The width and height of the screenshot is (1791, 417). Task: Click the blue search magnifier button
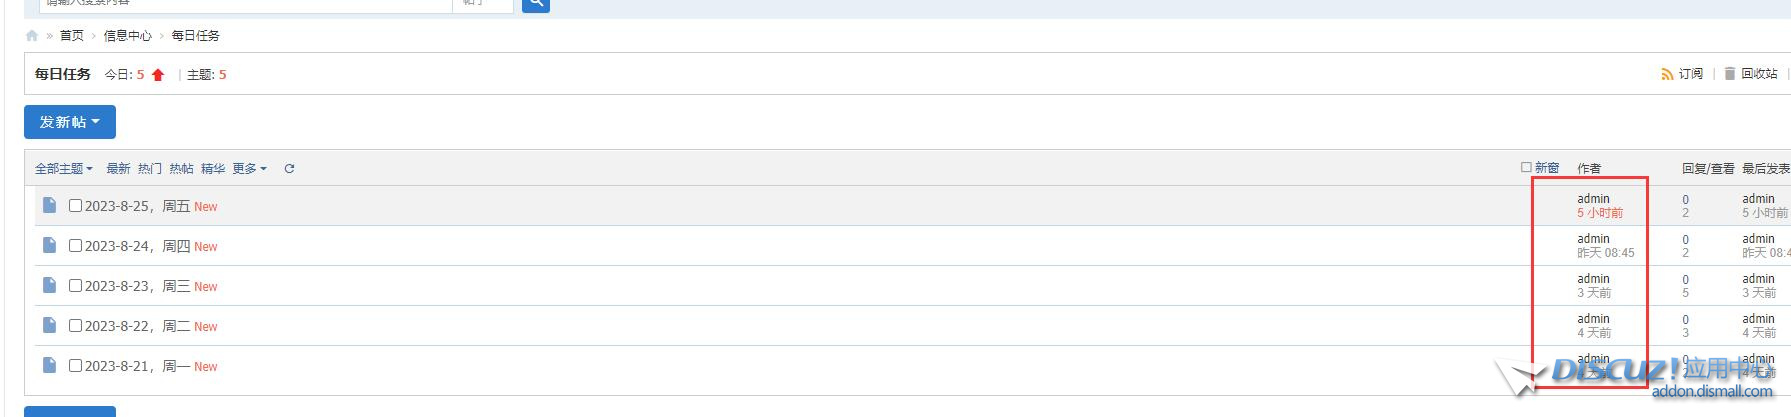pos(536,4)
